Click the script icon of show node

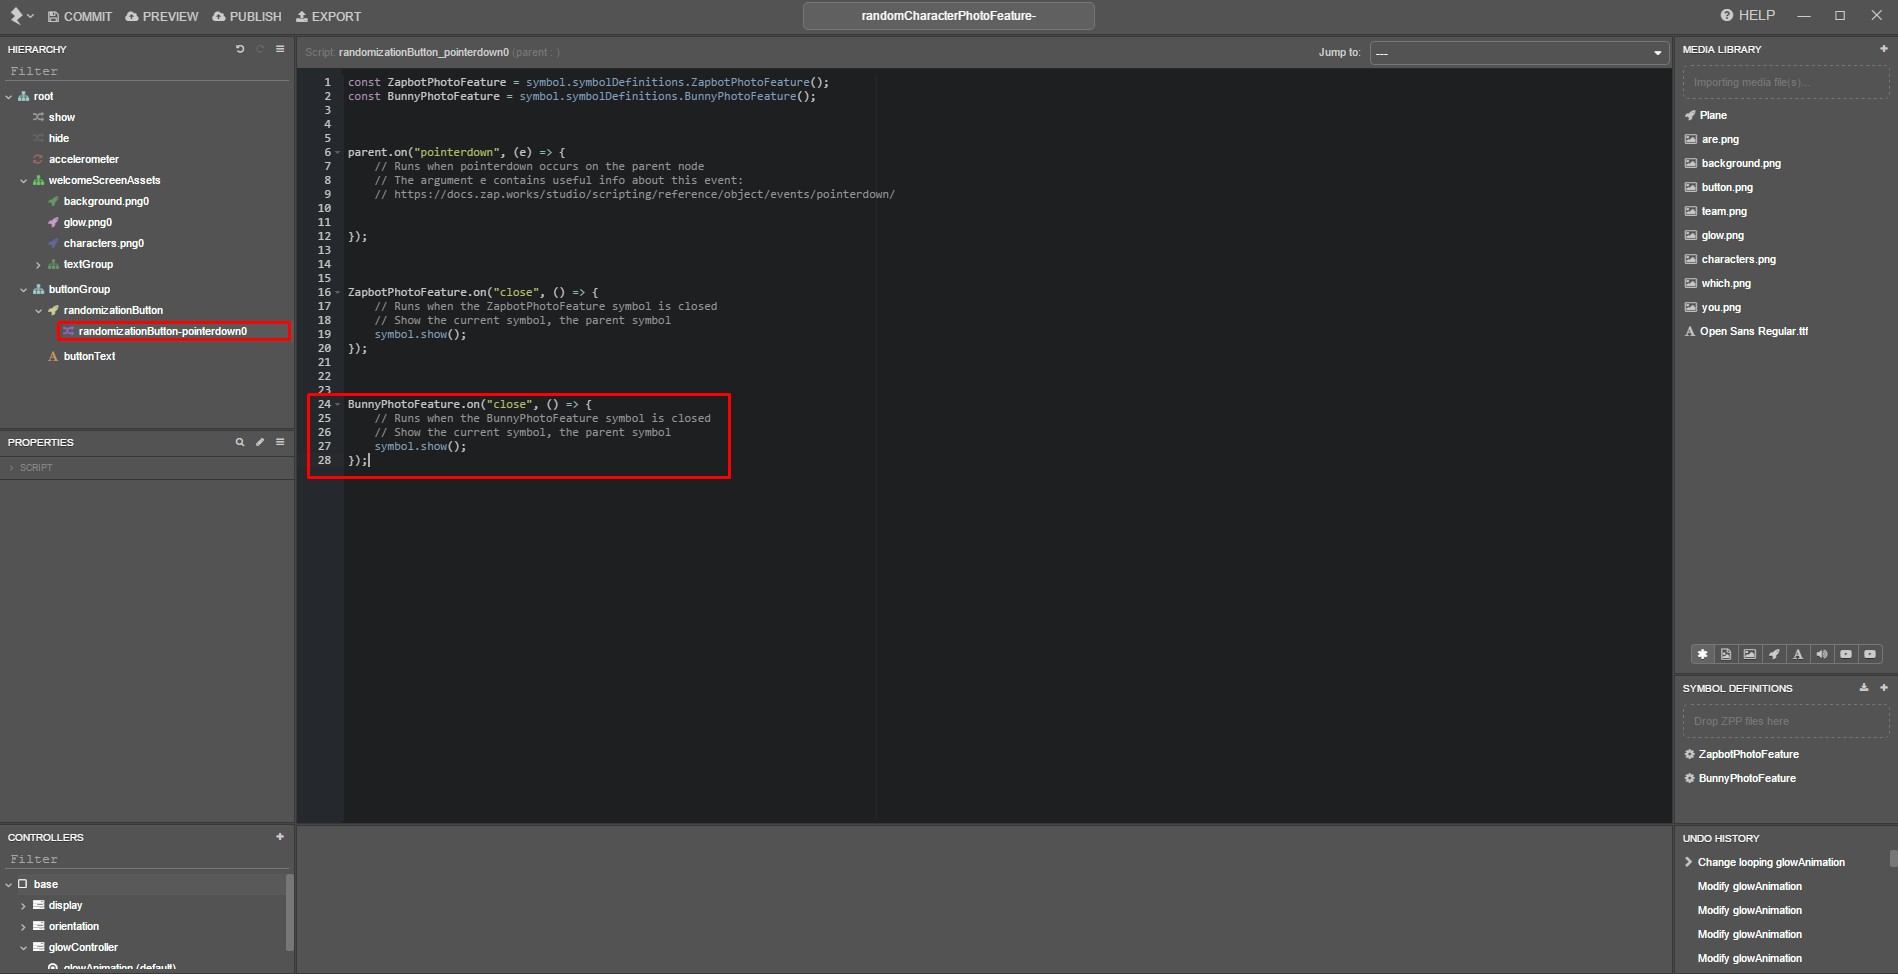click(x=38, y=117)
